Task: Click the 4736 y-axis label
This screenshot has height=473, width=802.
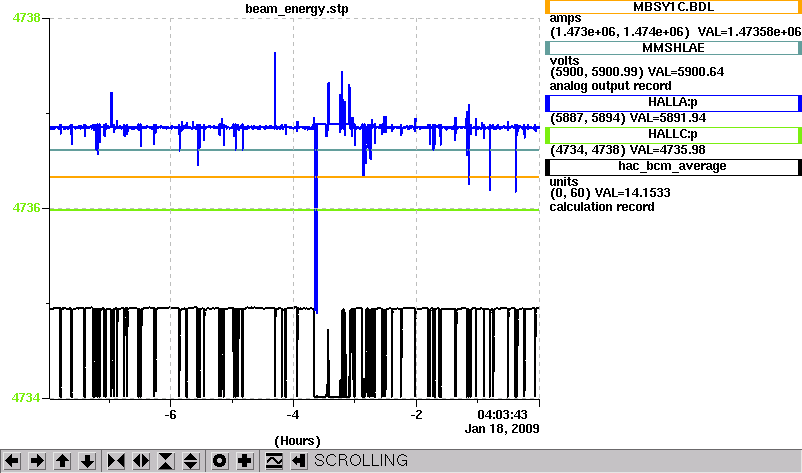Action: (27, 208)
